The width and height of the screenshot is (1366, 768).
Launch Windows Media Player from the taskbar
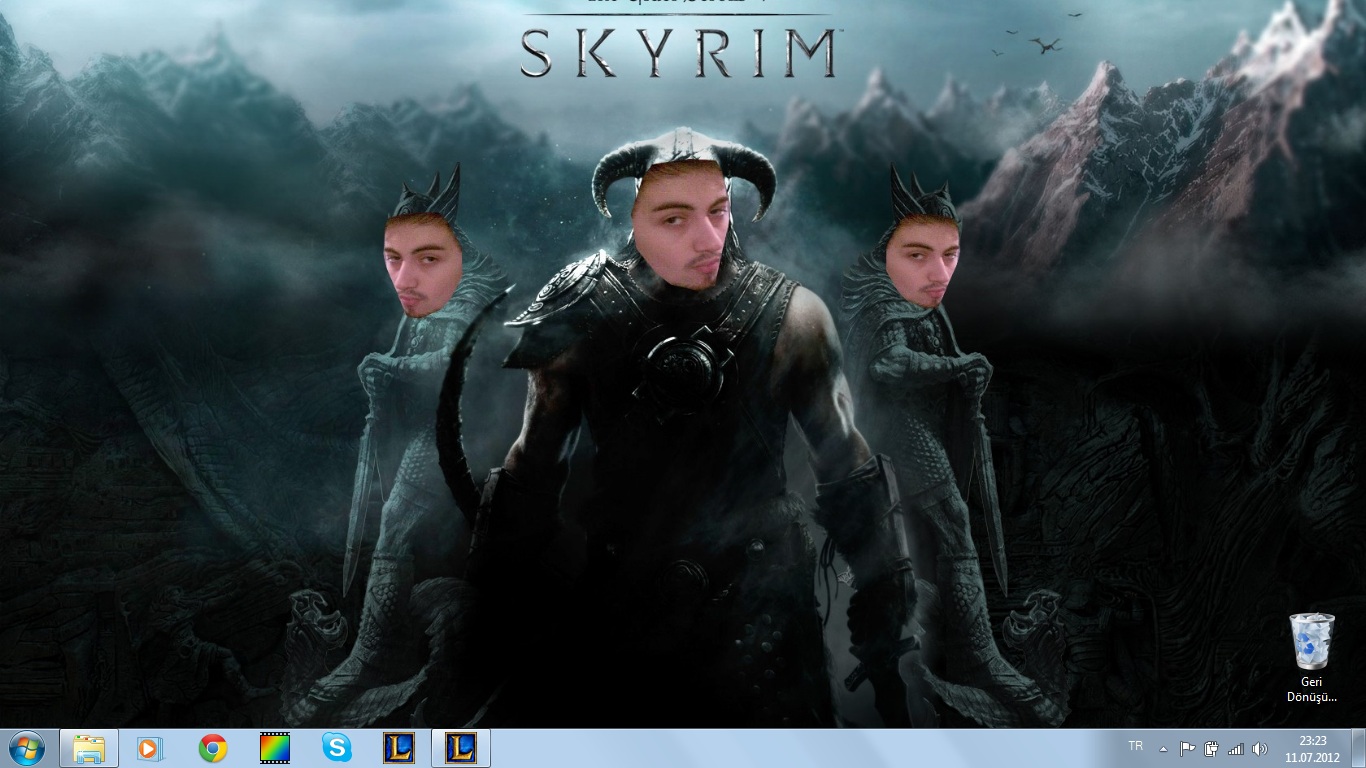(150, 748)
